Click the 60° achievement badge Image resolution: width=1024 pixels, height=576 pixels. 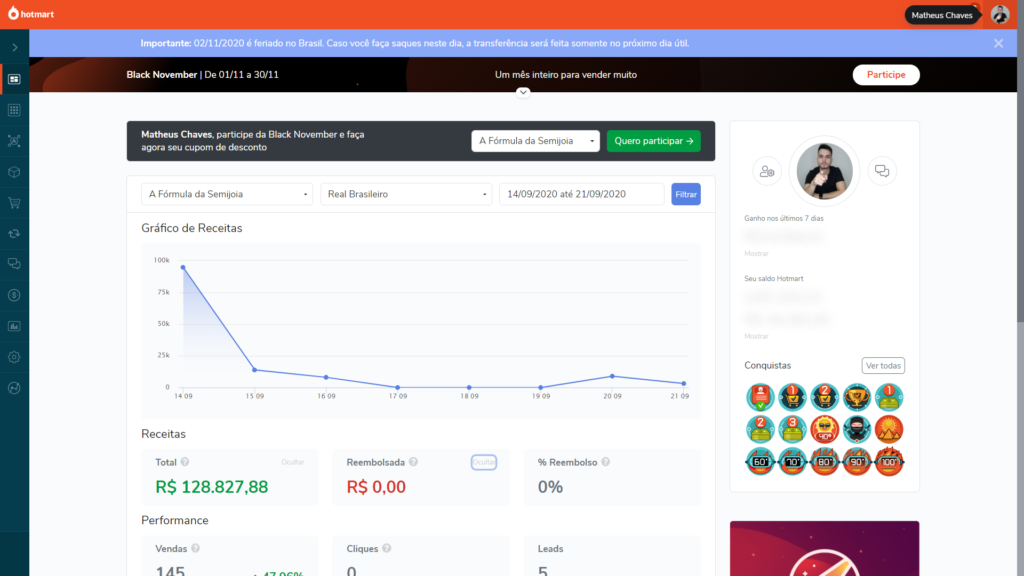pyautogui.click(x=760, y=462)
